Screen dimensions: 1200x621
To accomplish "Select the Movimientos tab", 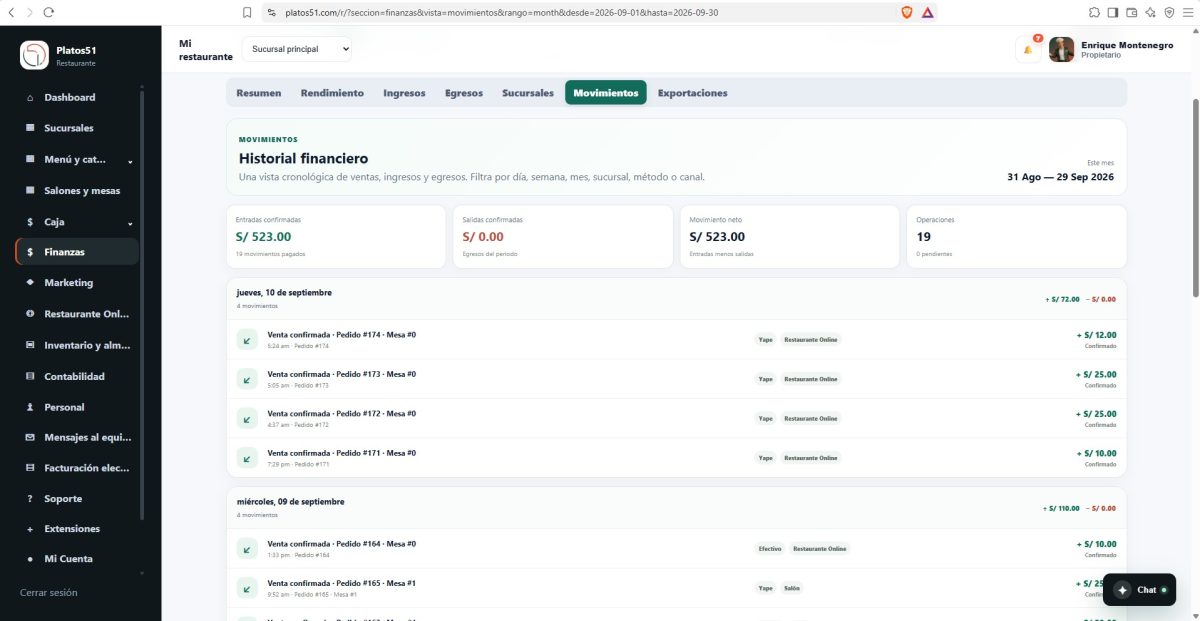I will 606,93.
